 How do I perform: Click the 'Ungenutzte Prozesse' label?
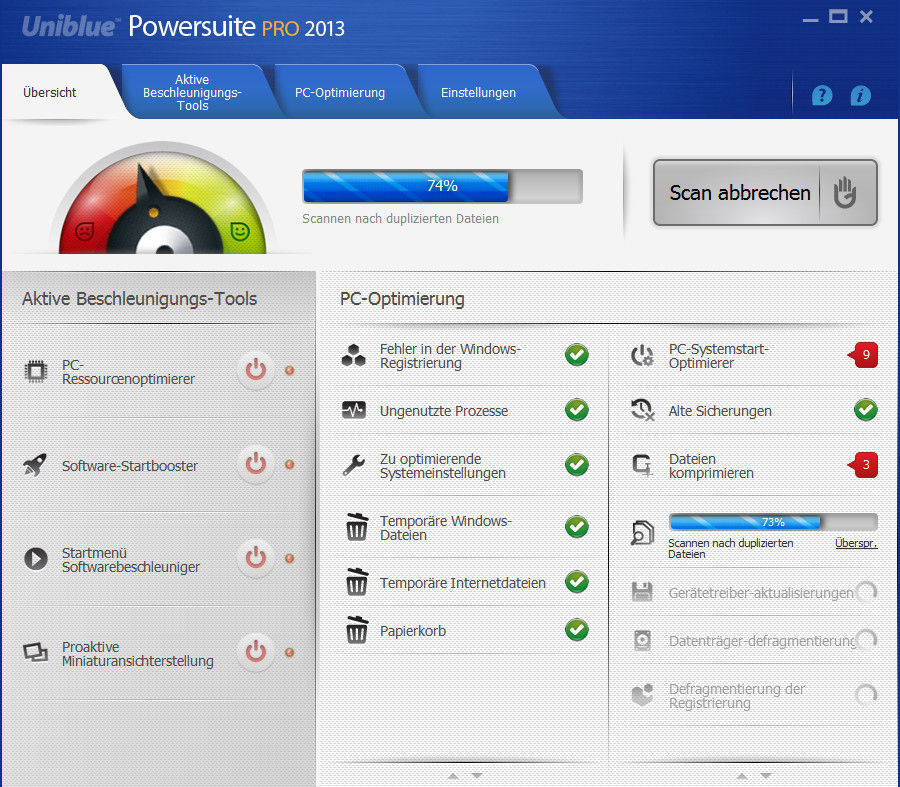(444, 411)
